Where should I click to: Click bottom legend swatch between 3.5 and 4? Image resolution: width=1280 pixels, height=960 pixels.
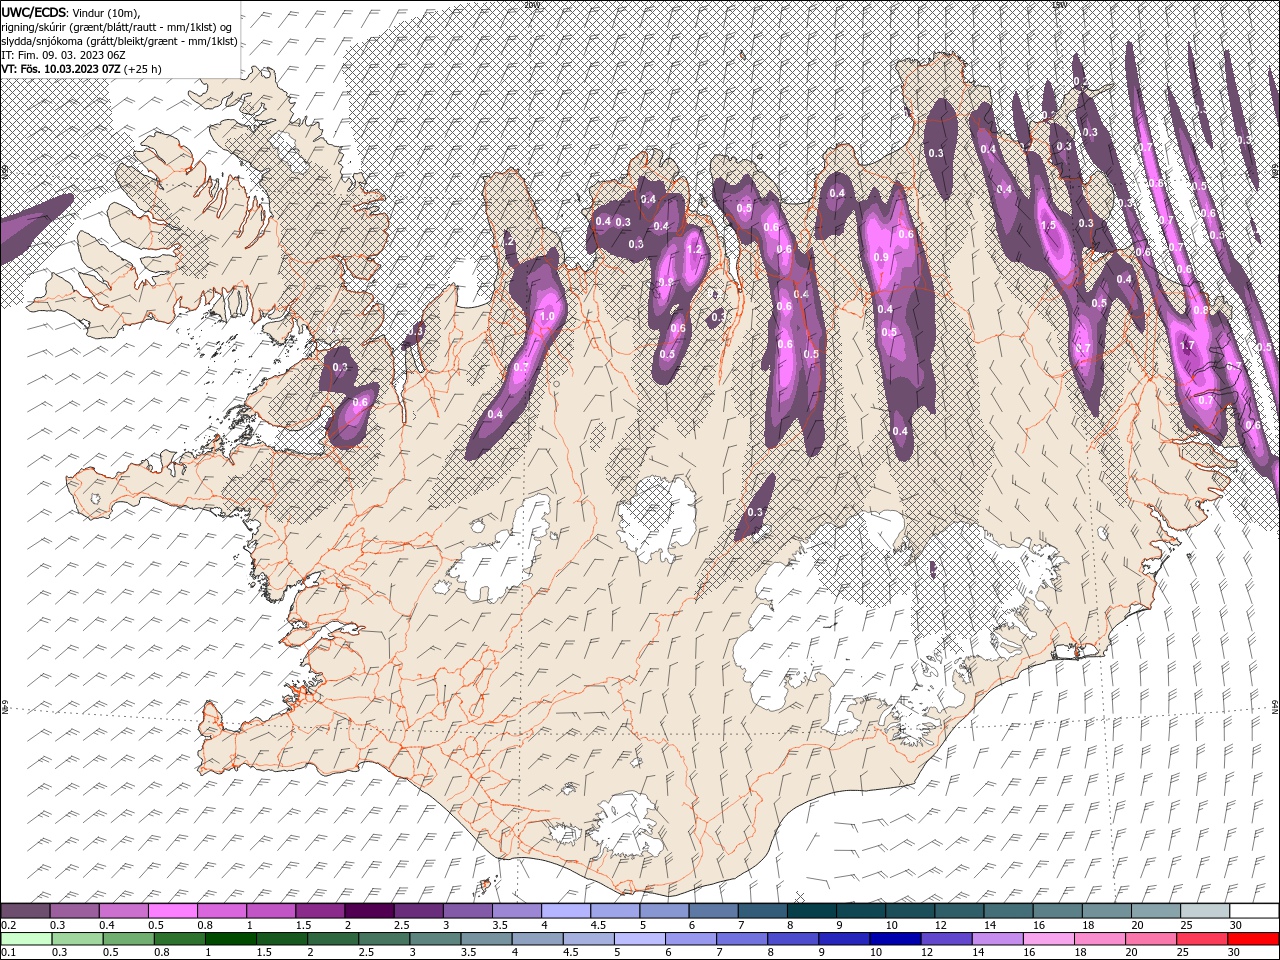[x=486, y=938]
